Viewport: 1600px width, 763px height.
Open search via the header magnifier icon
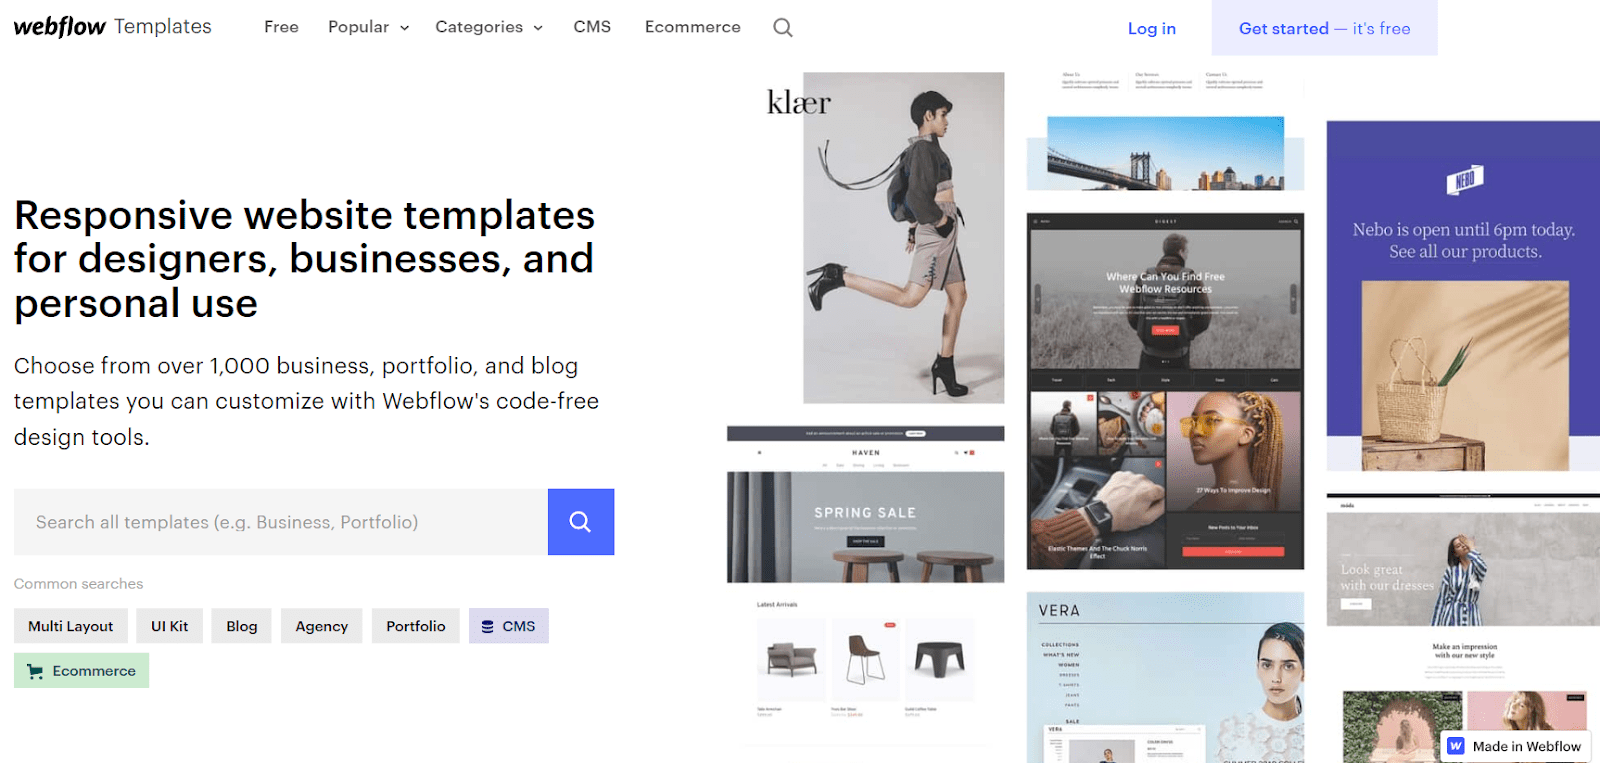pos(783,28)
